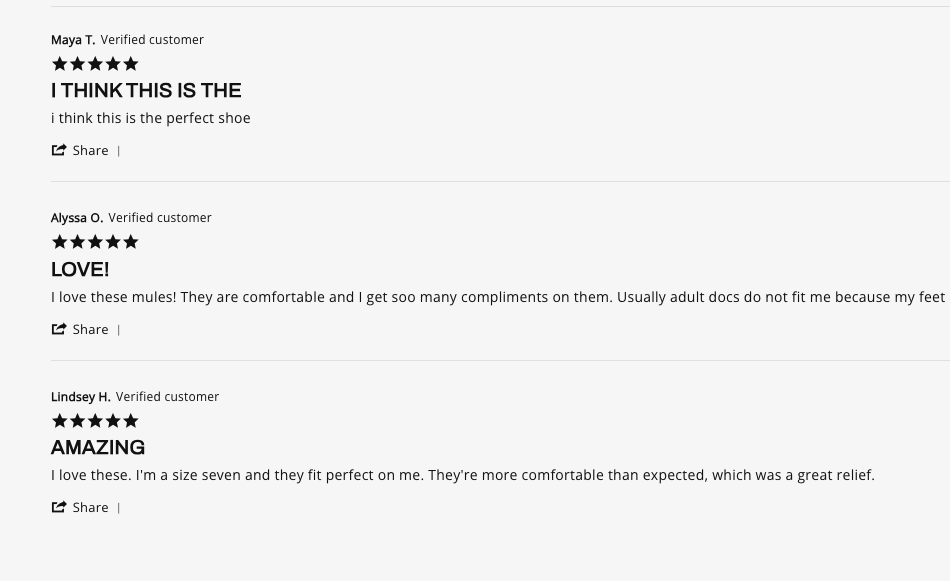Click the reviewer name Lindsey H.

coord(81,397)
